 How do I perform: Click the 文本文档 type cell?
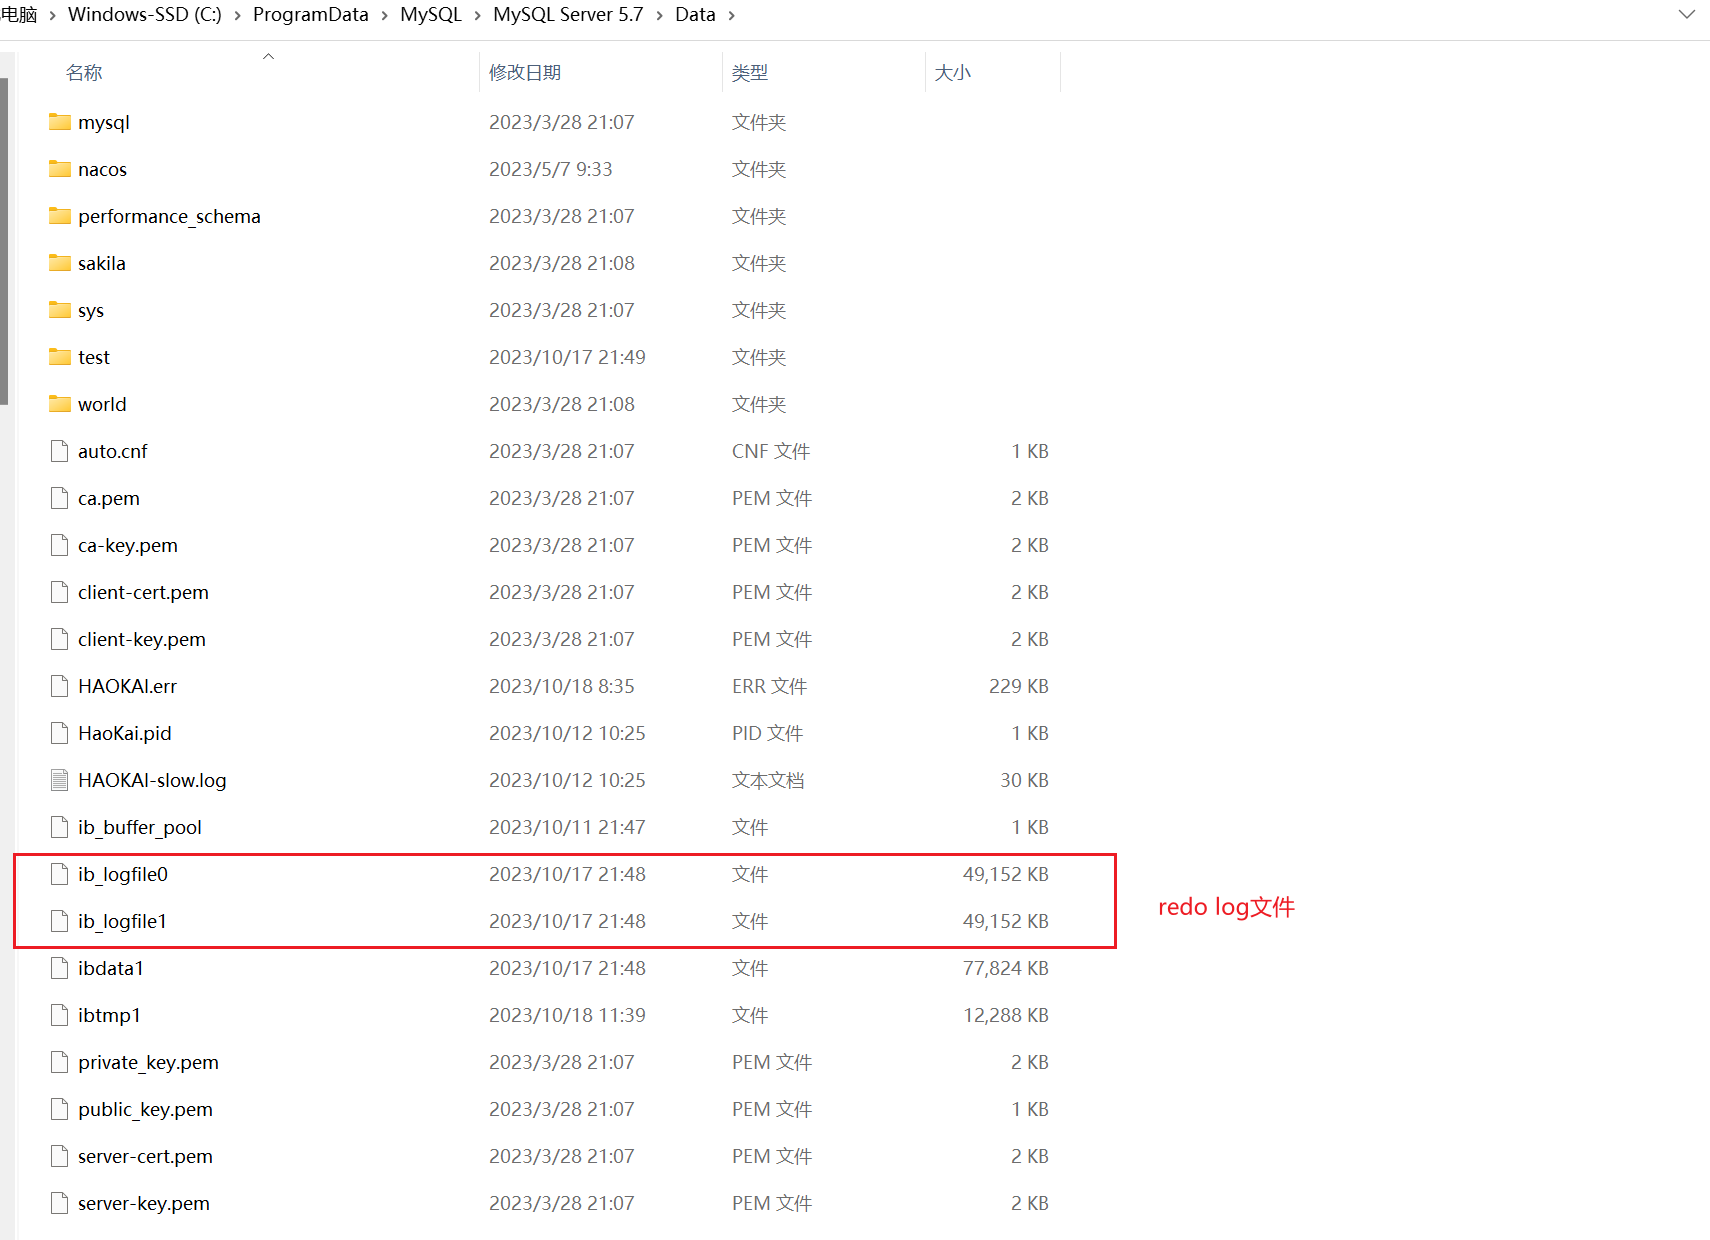(768, 780)
